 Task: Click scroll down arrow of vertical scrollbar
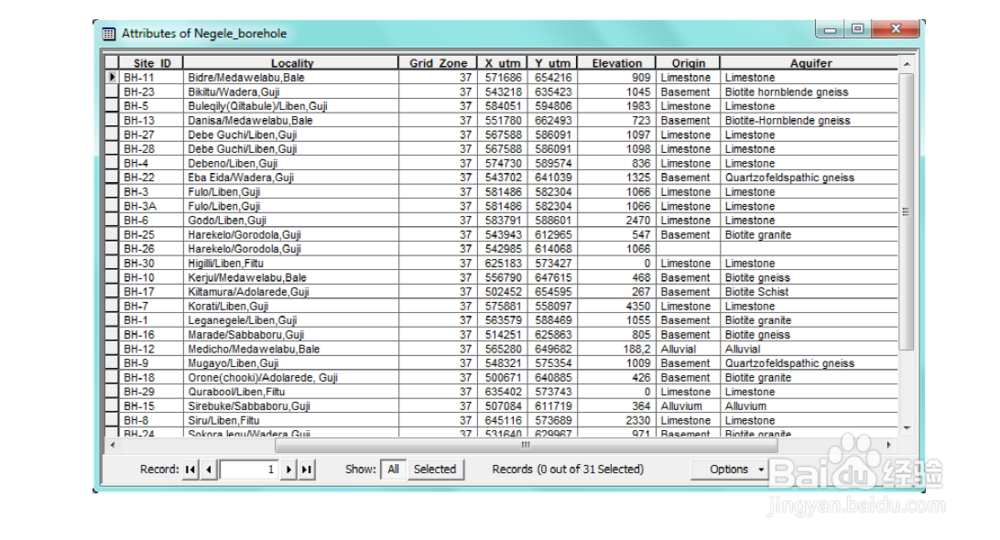pos(906,428)
